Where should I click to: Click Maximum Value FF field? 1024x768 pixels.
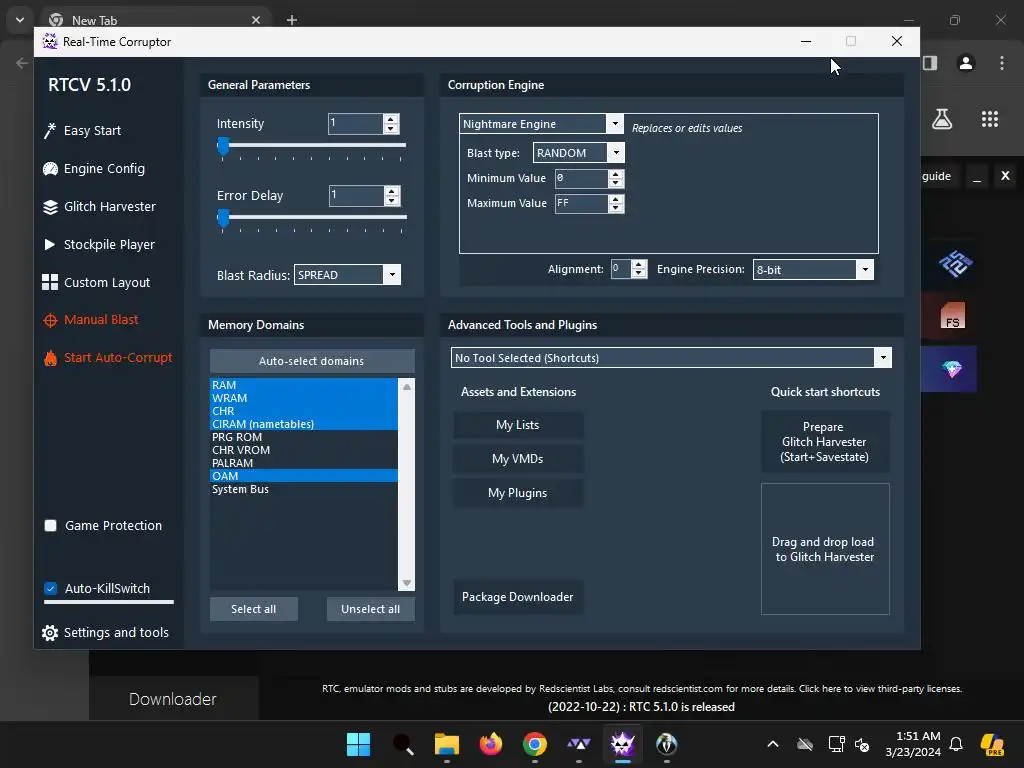[581, 204]
